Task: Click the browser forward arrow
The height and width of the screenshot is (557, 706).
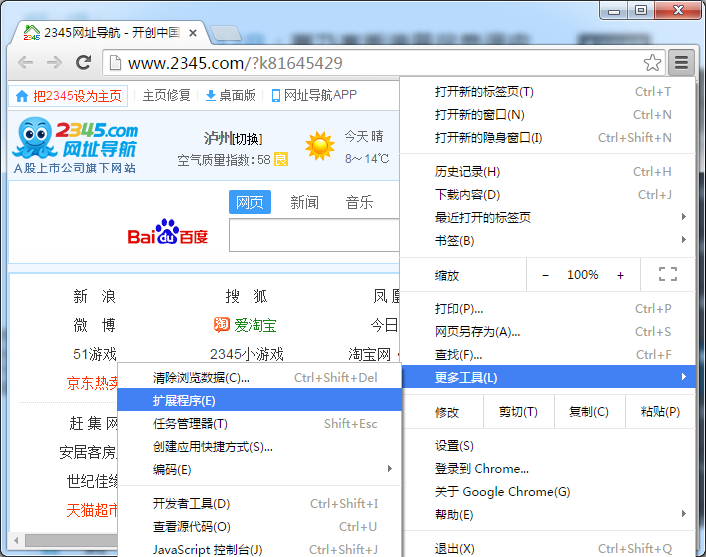Action: pos(54,63)
